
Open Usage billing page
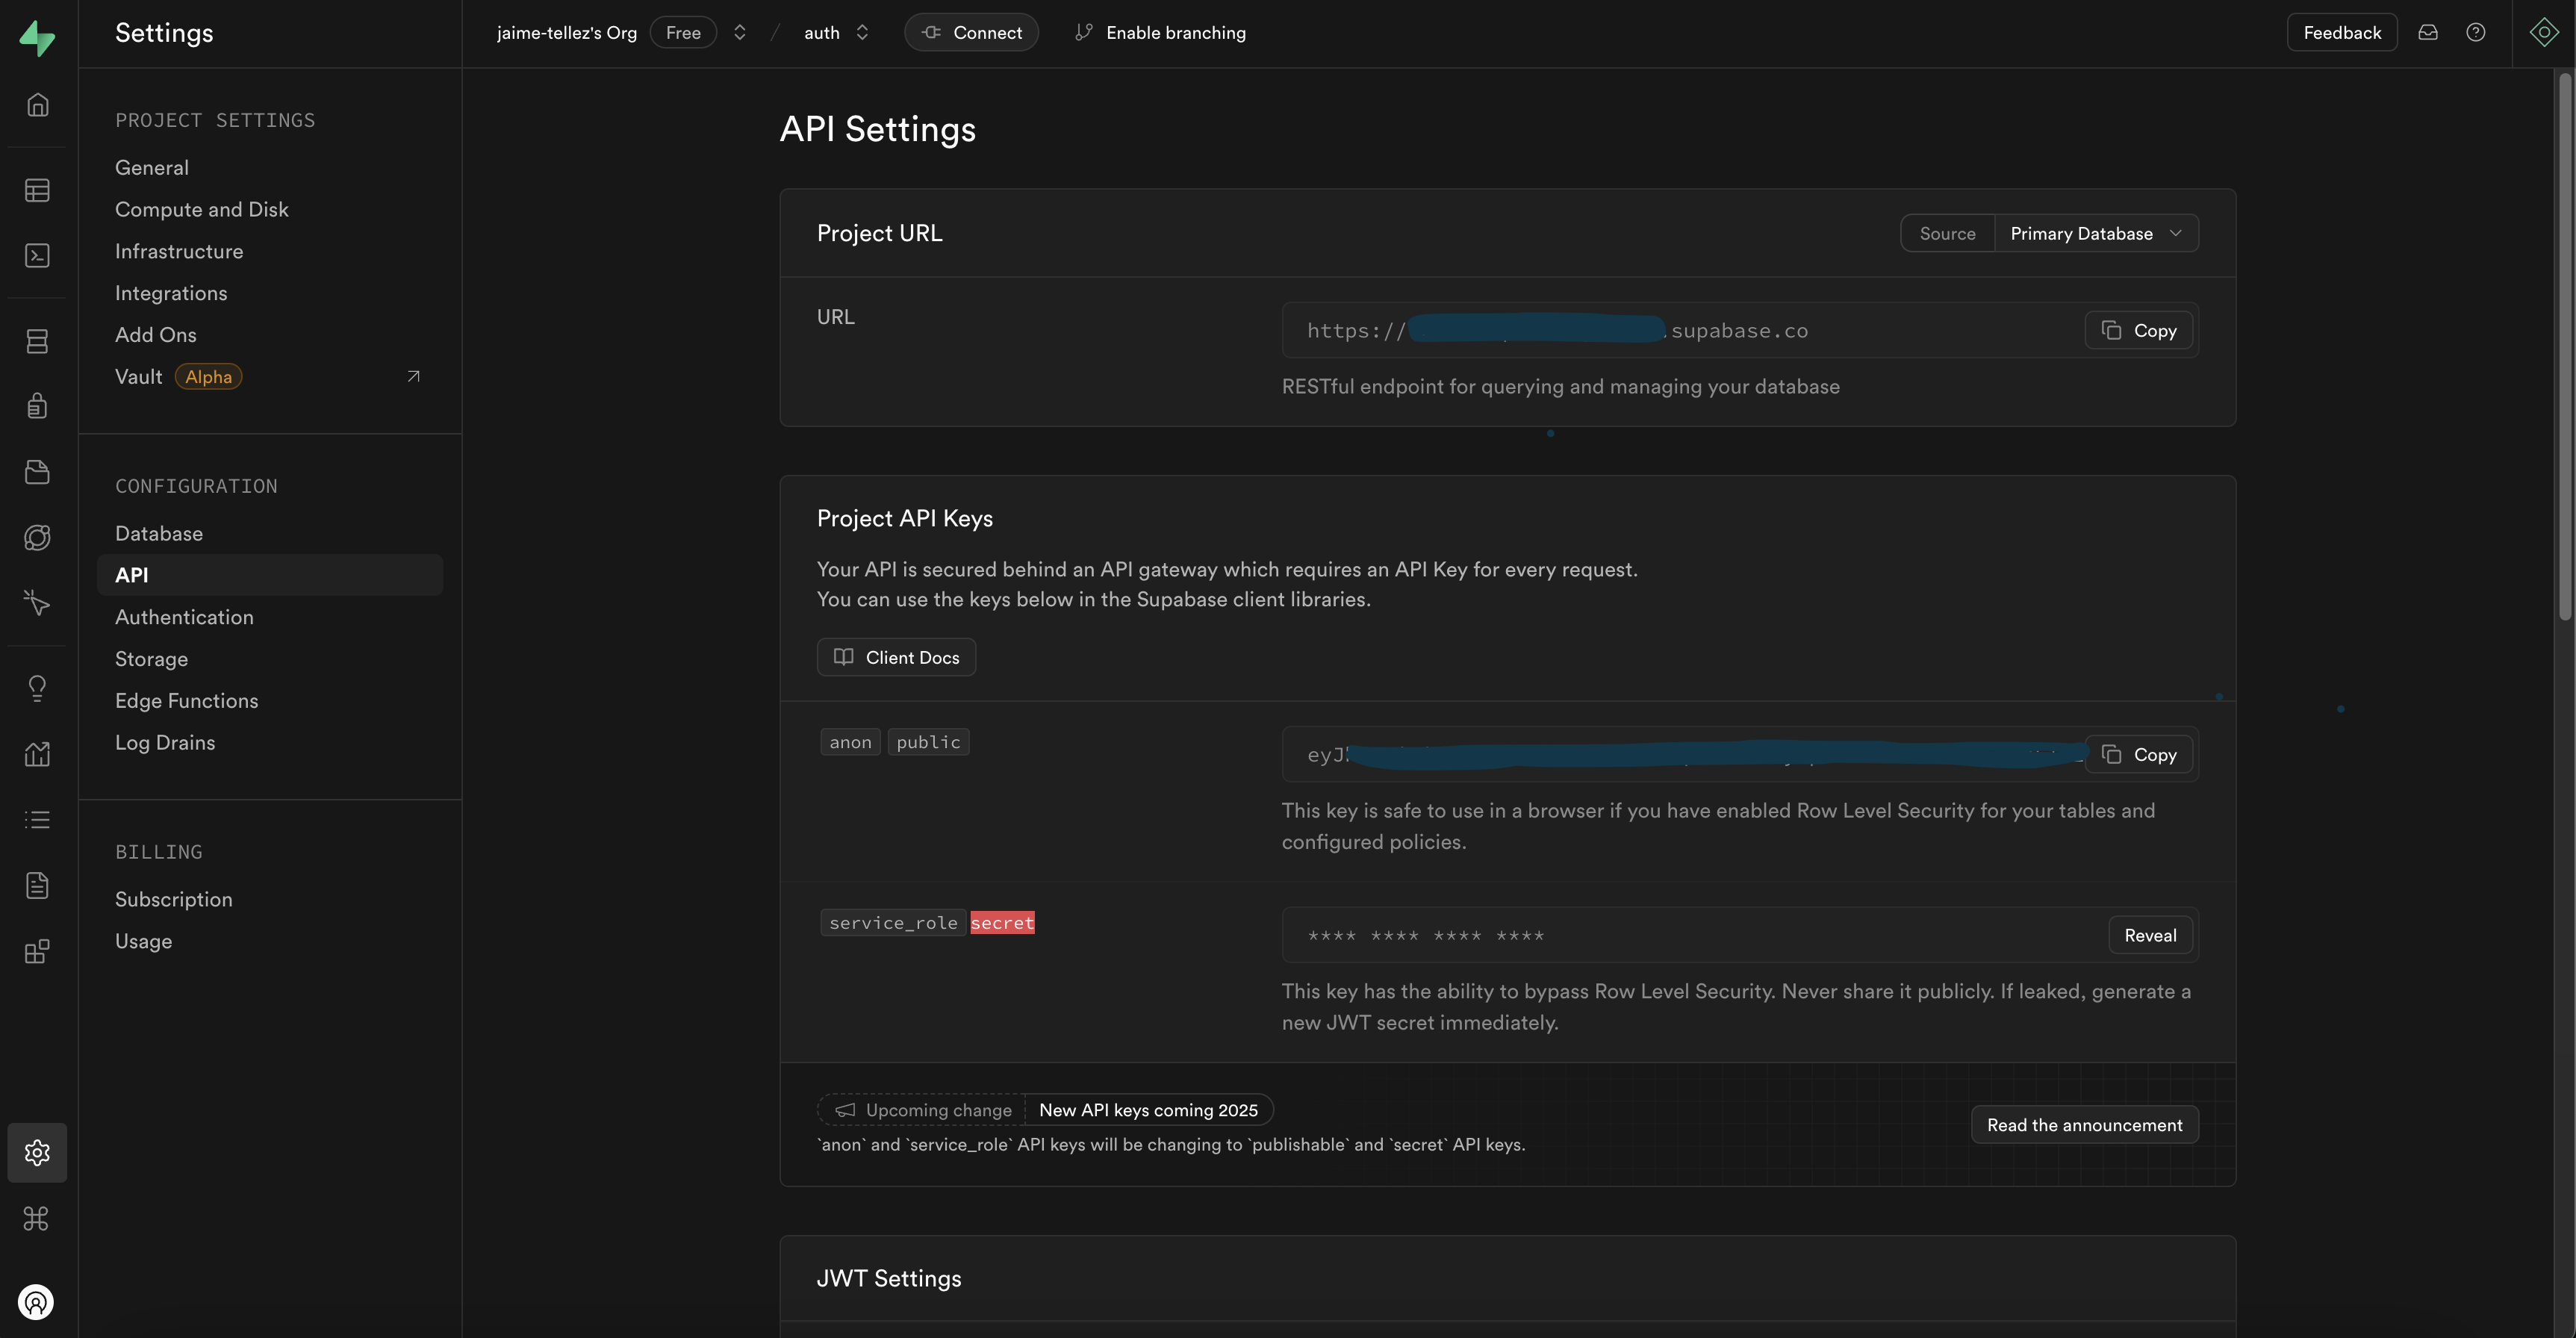(x=144, y=942)
